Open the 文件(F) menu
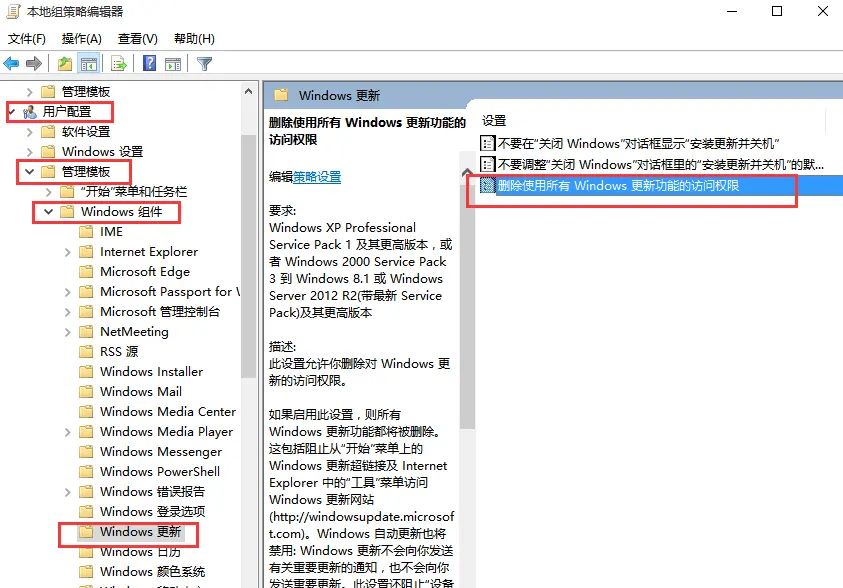This screenshot has width=843, height=588. click(x=26, y=39)
